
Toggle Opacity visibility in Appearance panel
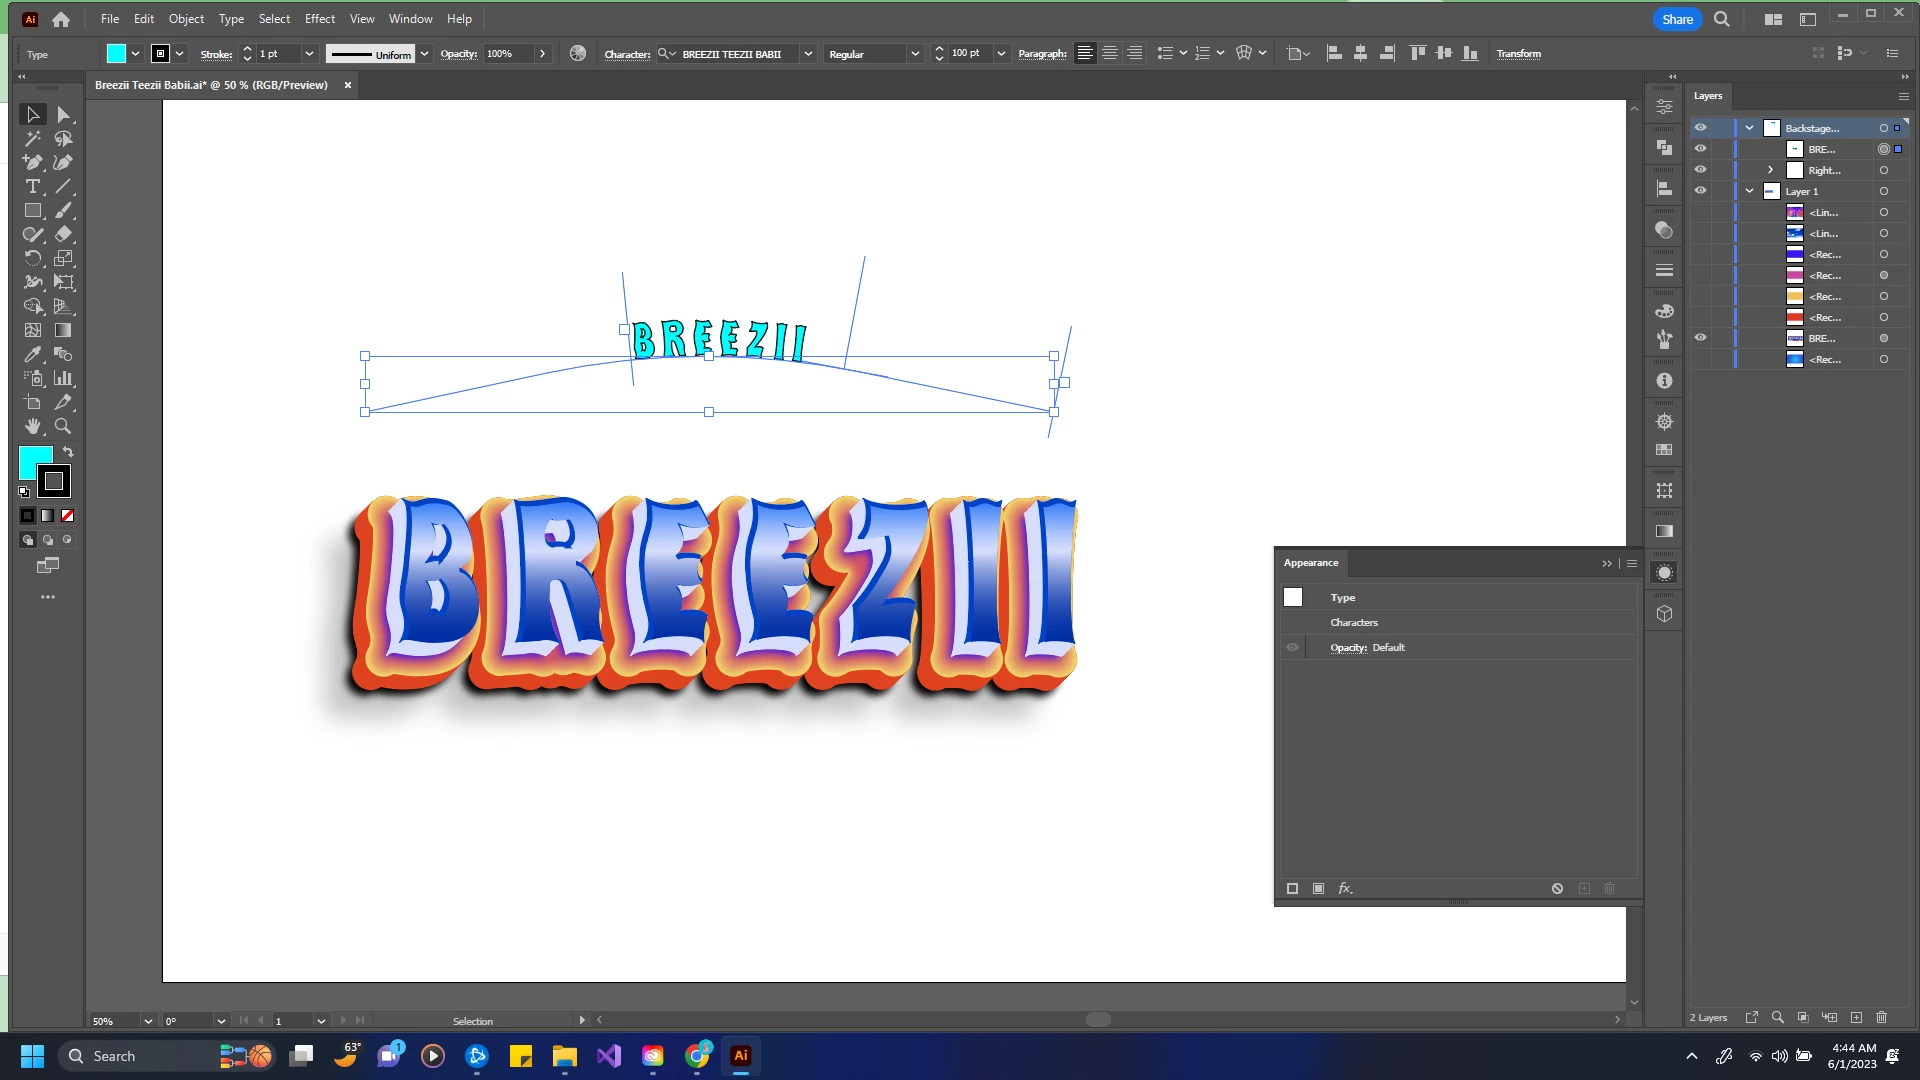point(1292,647)
